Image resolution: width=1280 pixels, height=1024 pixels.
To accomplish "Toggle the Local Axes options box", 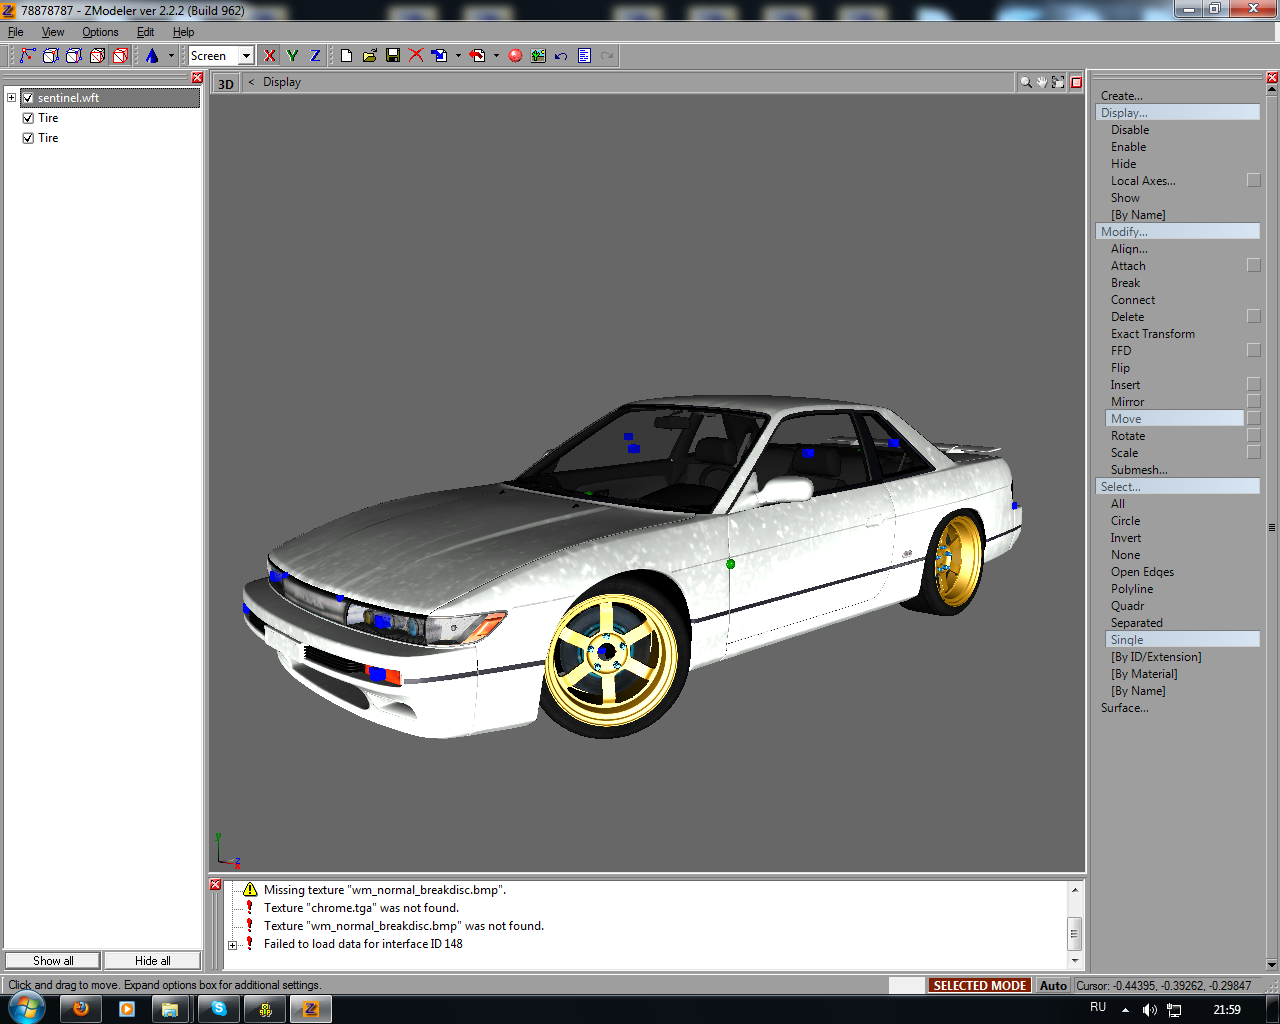I will pyautogui.click(x=1253, y=180).
